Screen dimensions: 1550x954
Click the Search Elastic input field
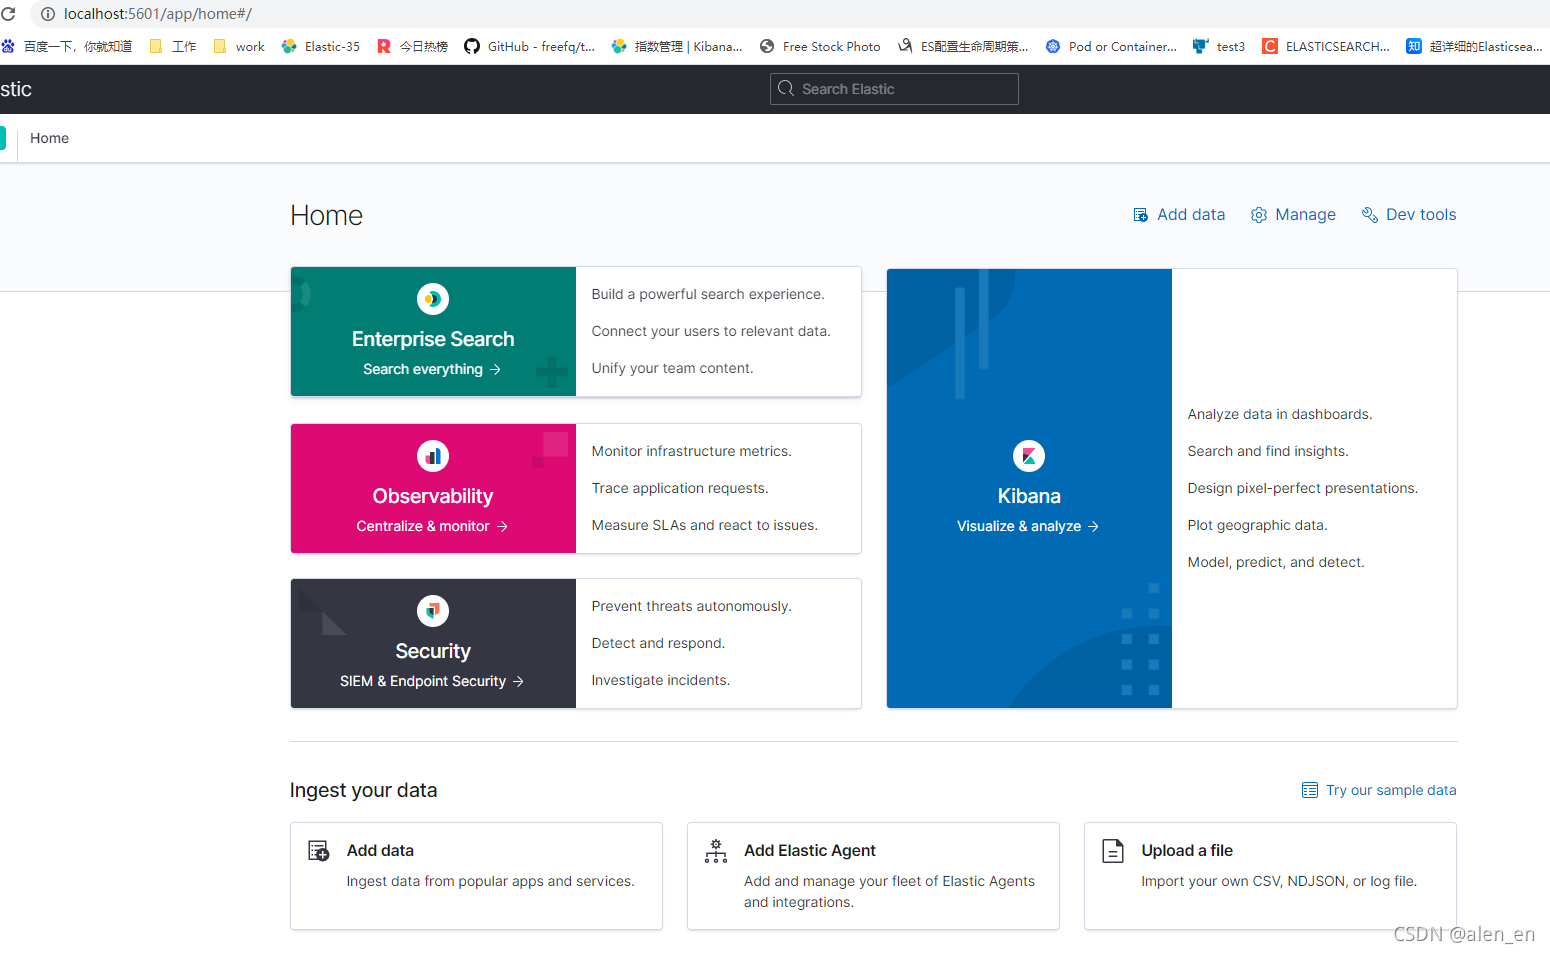tap(894, 89)
